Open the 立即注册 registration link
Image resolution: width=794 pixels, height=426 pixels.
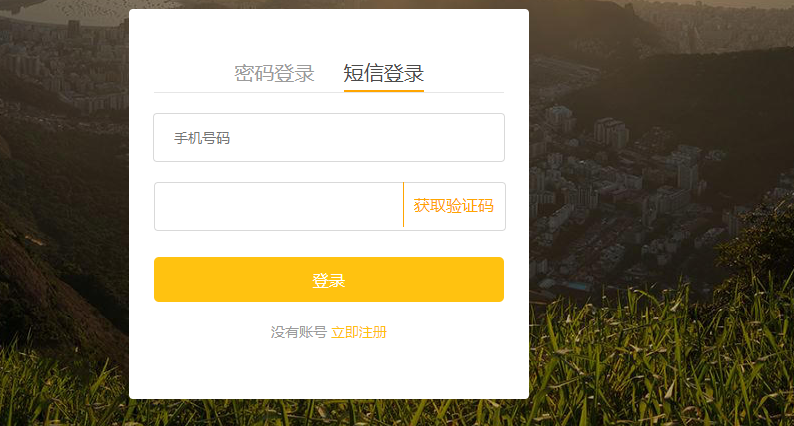coord(358,332)
